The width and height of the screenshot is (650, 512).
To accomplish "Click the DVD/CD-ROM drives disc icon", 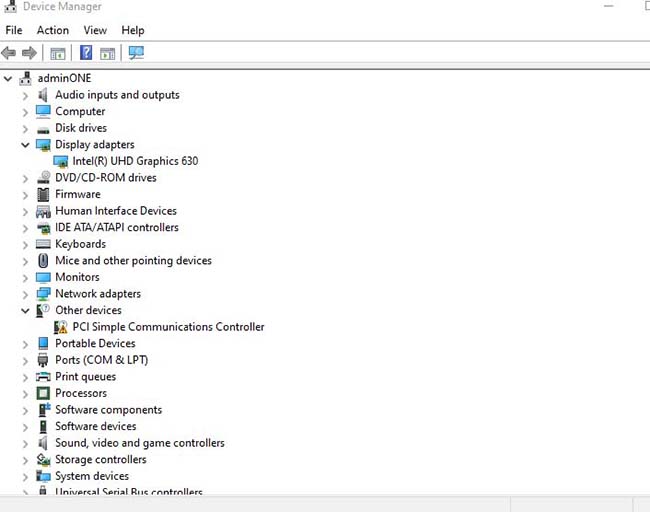I will [x=43, y=177].
